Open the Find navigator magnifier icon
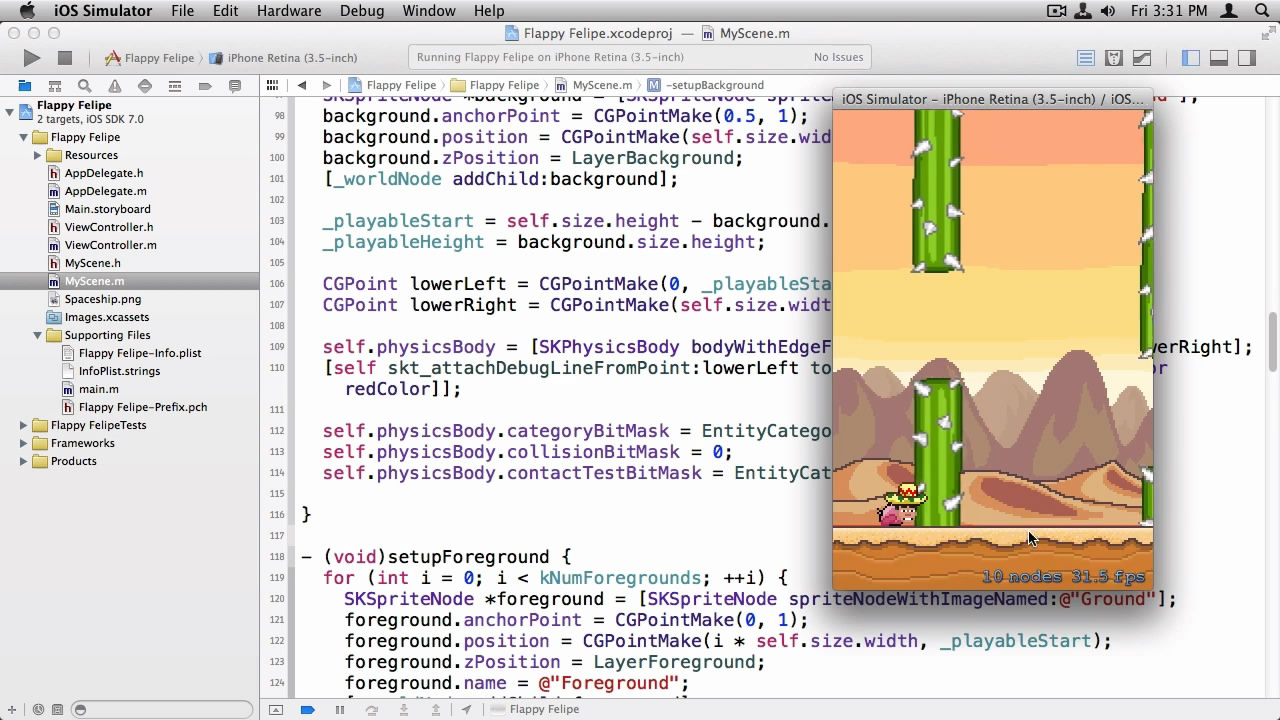Screen dimensions: 1280x720 [x=85, y=86]
